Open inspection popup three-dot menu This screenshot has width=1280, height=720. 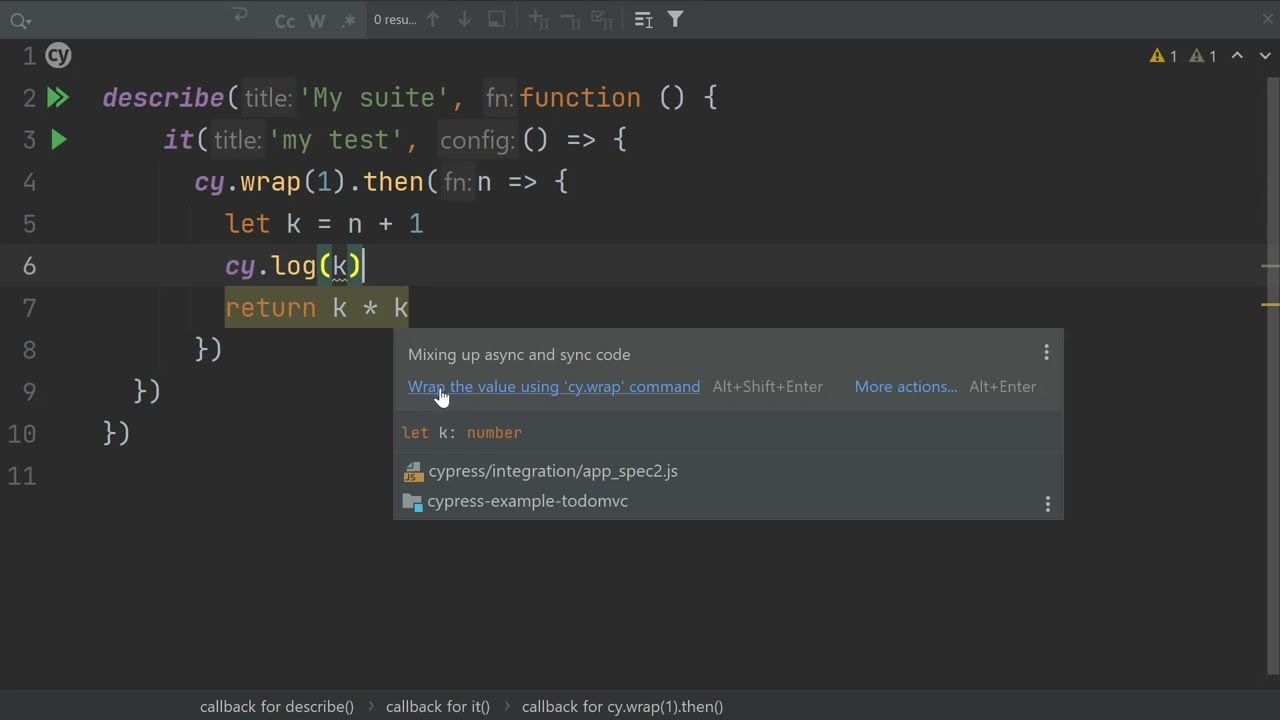coord(1046,353)
